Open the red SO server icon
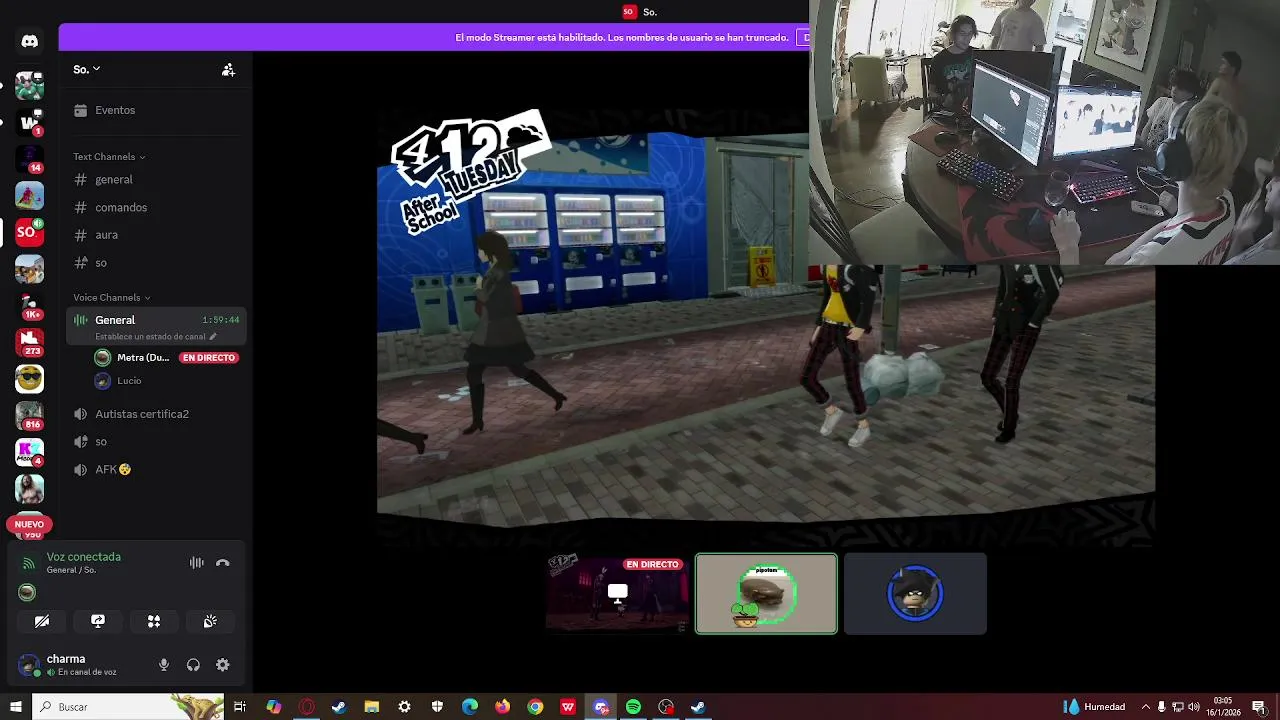This screenshot has width=1280, height=720. point(29,232)
